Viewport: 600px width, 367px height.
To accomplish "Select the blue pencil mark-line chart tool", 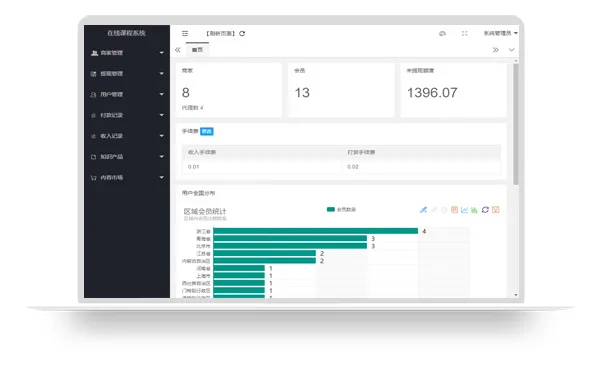I will point(423,210).
